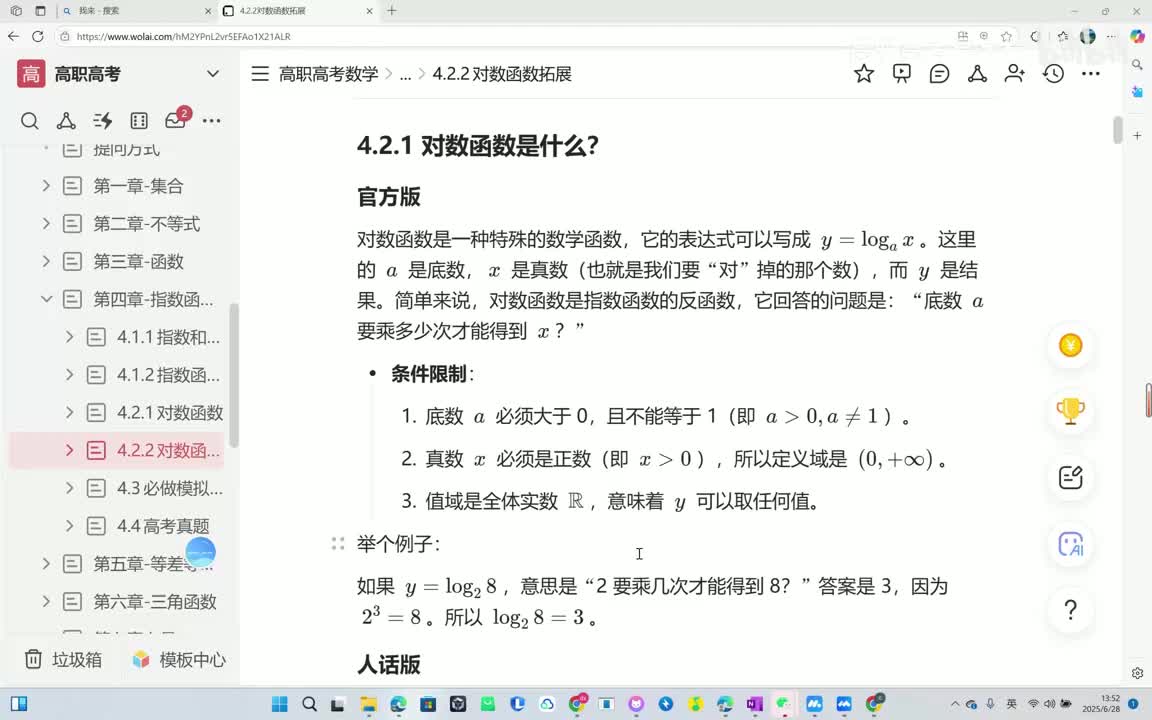Viewport: 1152px width, 720px height.
Task: Click 4.2.2 对数函数拓展 breadcrumb title
Action: 502,73
